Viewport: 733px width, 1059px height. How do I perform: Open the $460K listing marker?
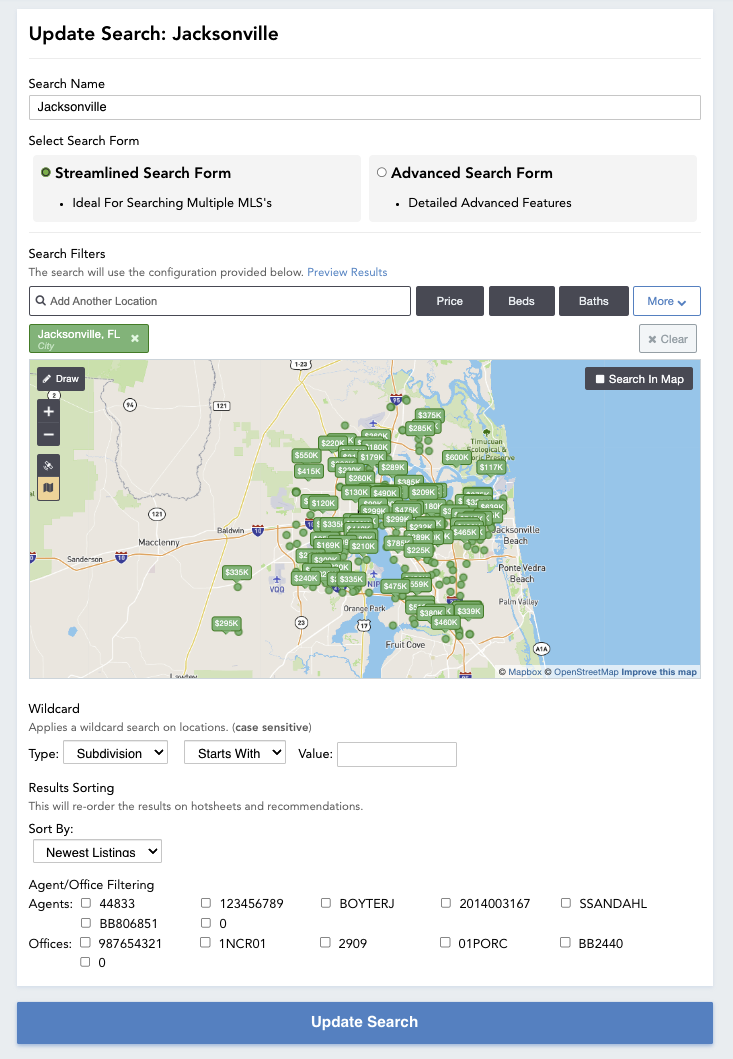[x=446, y=623]
